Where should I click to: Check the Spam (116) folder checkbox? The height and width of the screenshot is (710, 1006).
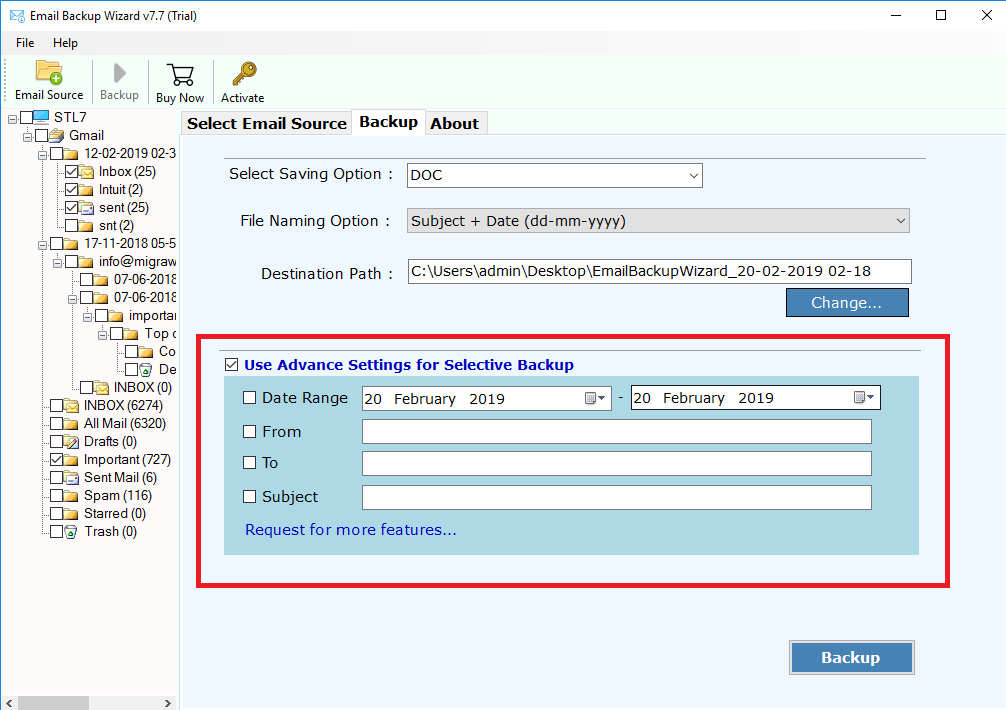[56, 496]
